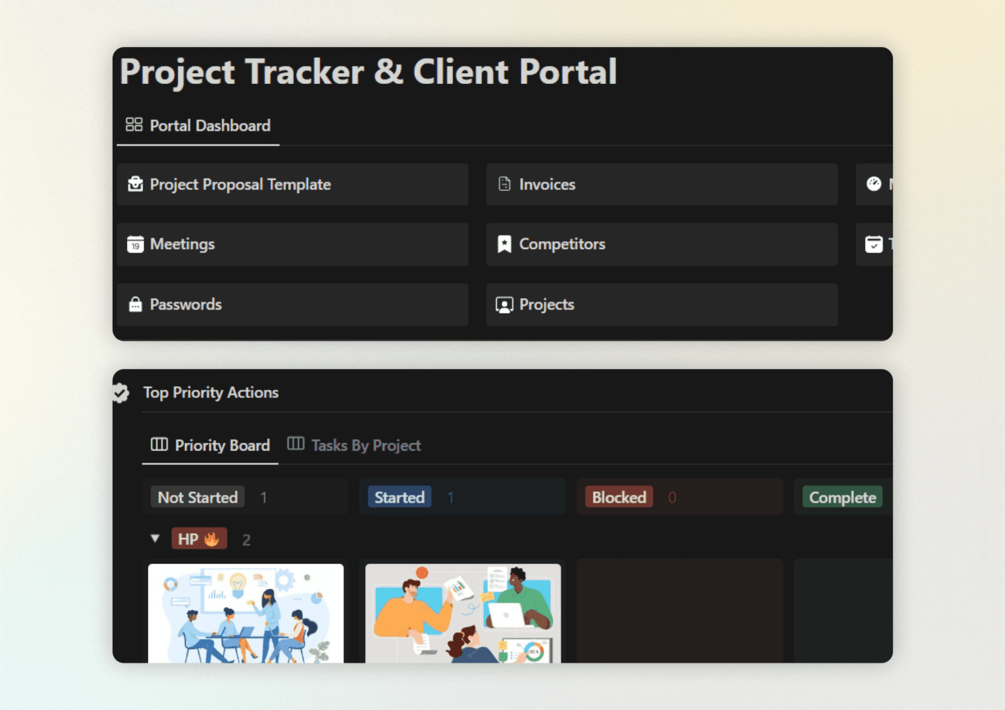
Task: Click the gauge icon on the partially visible card
Action: [874, 185]
